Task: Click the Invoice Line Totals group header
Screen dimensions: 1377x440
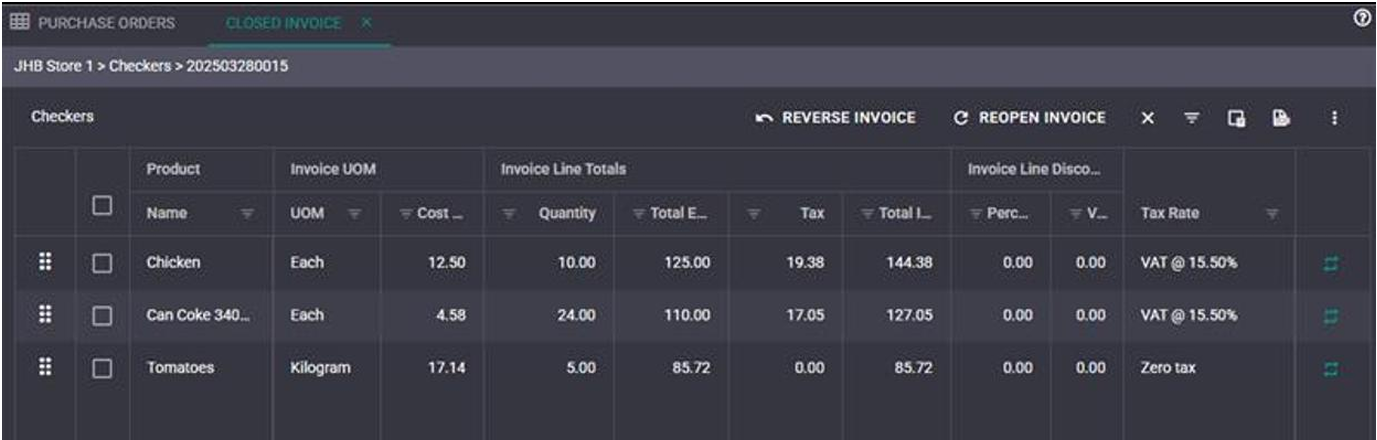Action: [563, 169]
